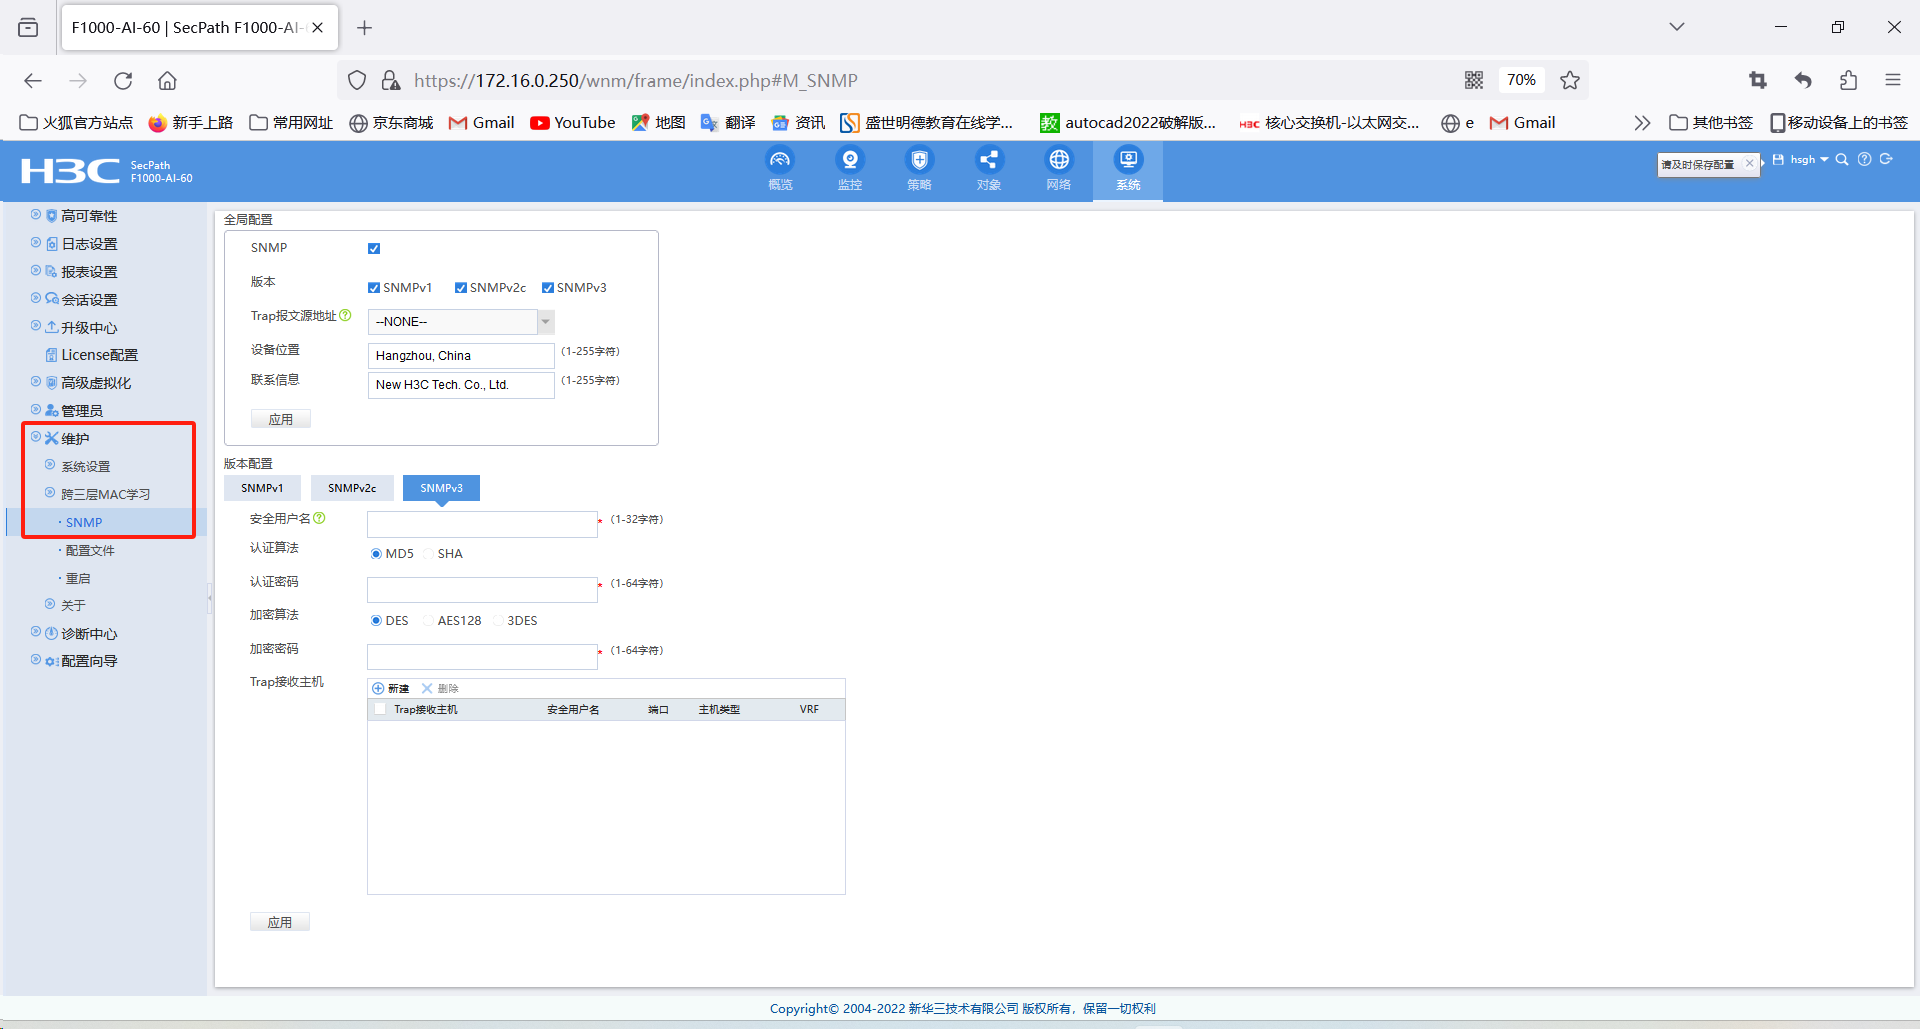1920x1029 pixels.
Task: Select the 3DES encryption algorithm radio
Action: tap(498, 621)
